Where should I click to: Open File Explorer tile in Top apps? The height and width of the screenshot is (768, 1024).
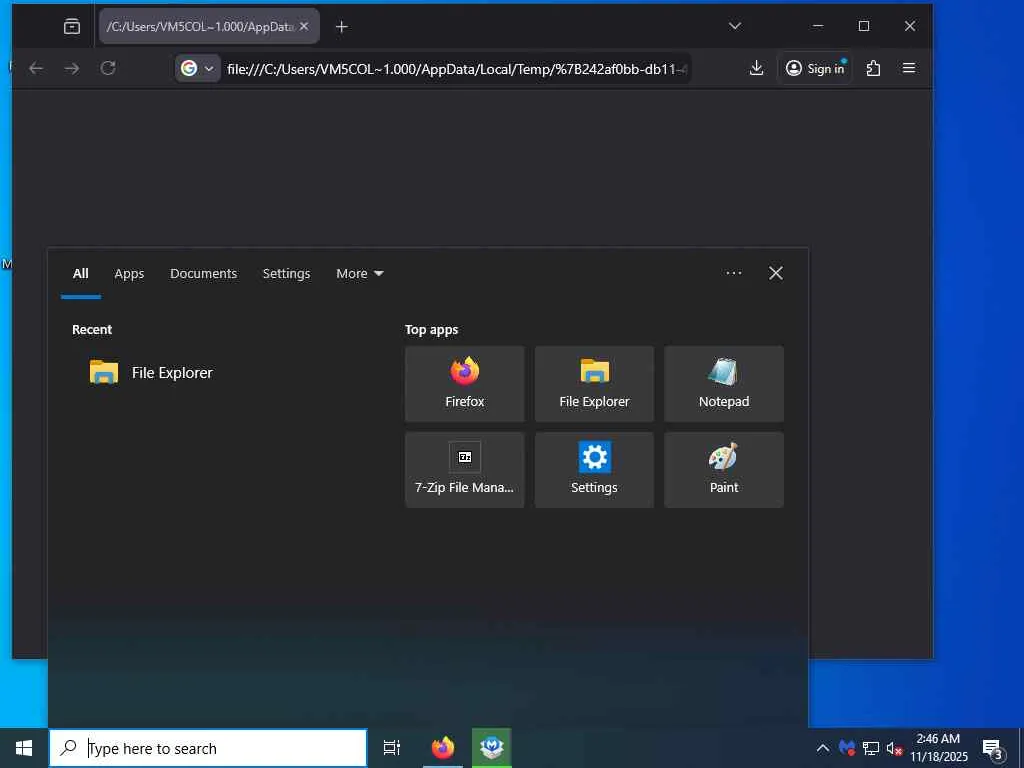tap(594, 383)
